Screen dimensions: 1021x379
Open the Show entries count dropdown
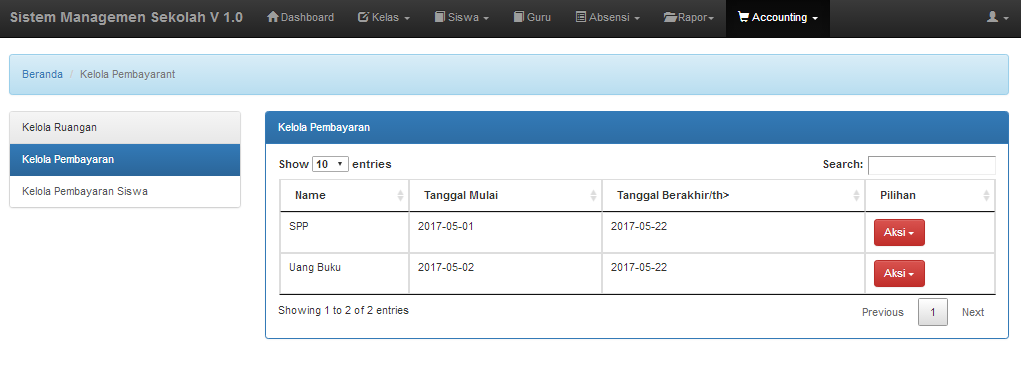(x=331, y=164)
